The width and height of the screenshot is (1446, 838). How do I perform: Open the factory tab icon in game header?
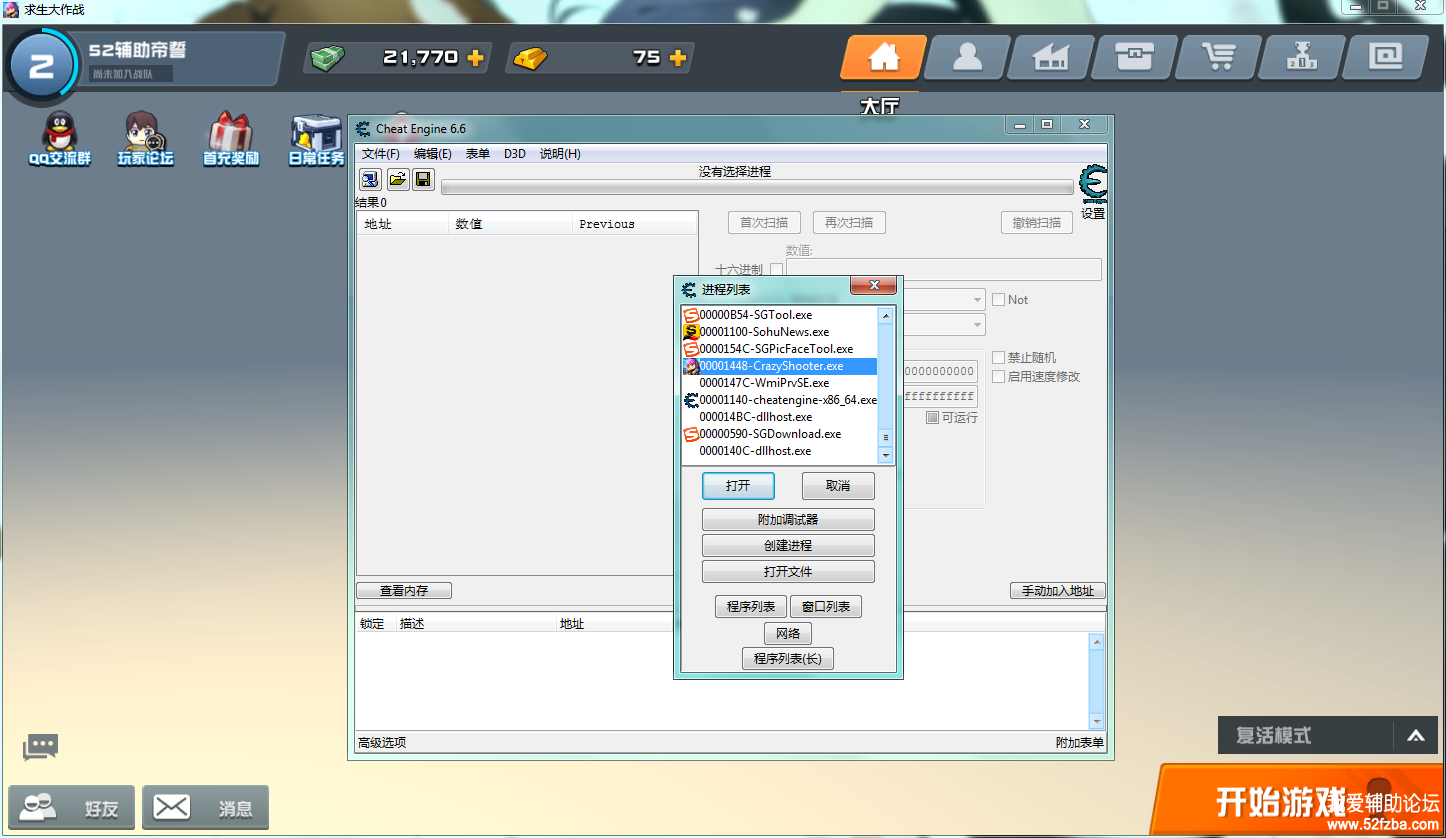coord(1051,57)
